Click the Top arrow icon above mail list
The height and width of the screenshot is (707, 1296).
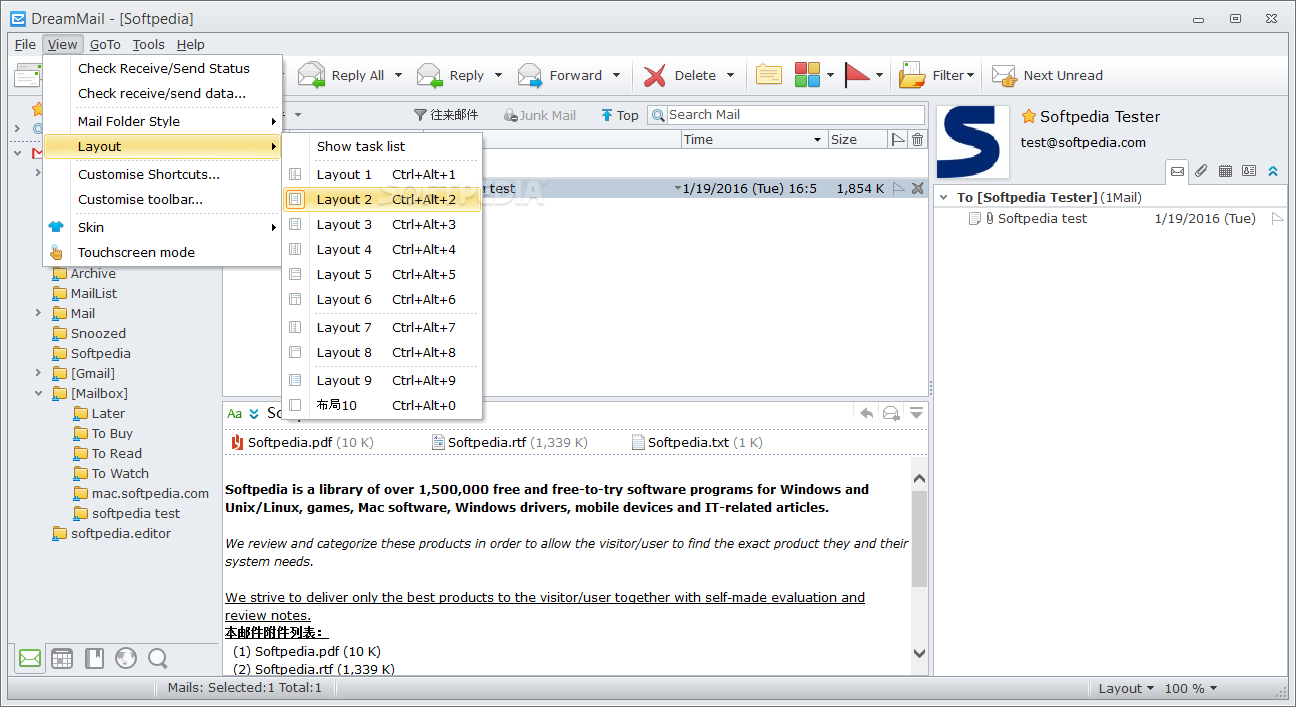pyautogui.click(x=606, y=115)
